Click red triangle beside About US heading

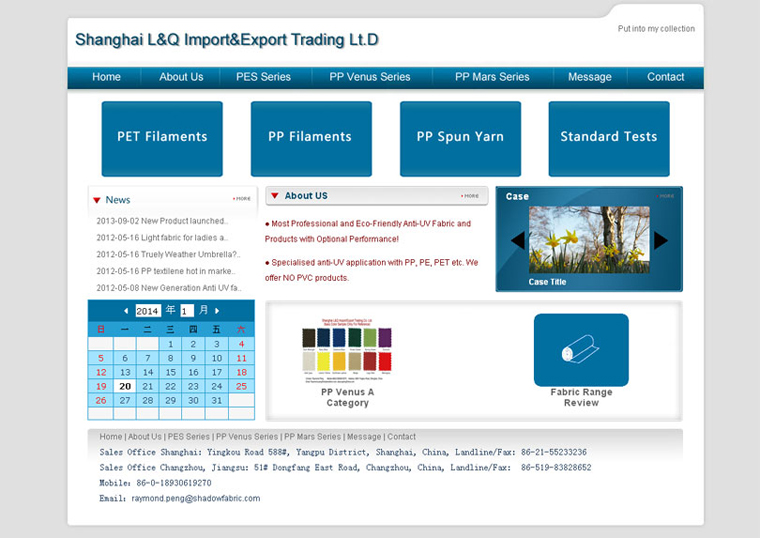[275, 196]
